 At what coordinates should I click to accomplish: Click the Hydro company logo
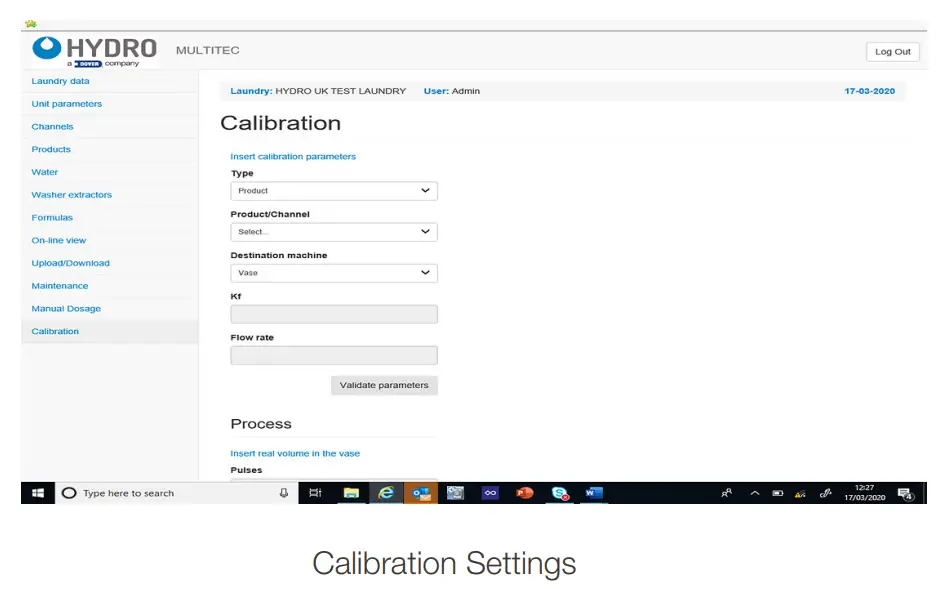click(95, 48)
